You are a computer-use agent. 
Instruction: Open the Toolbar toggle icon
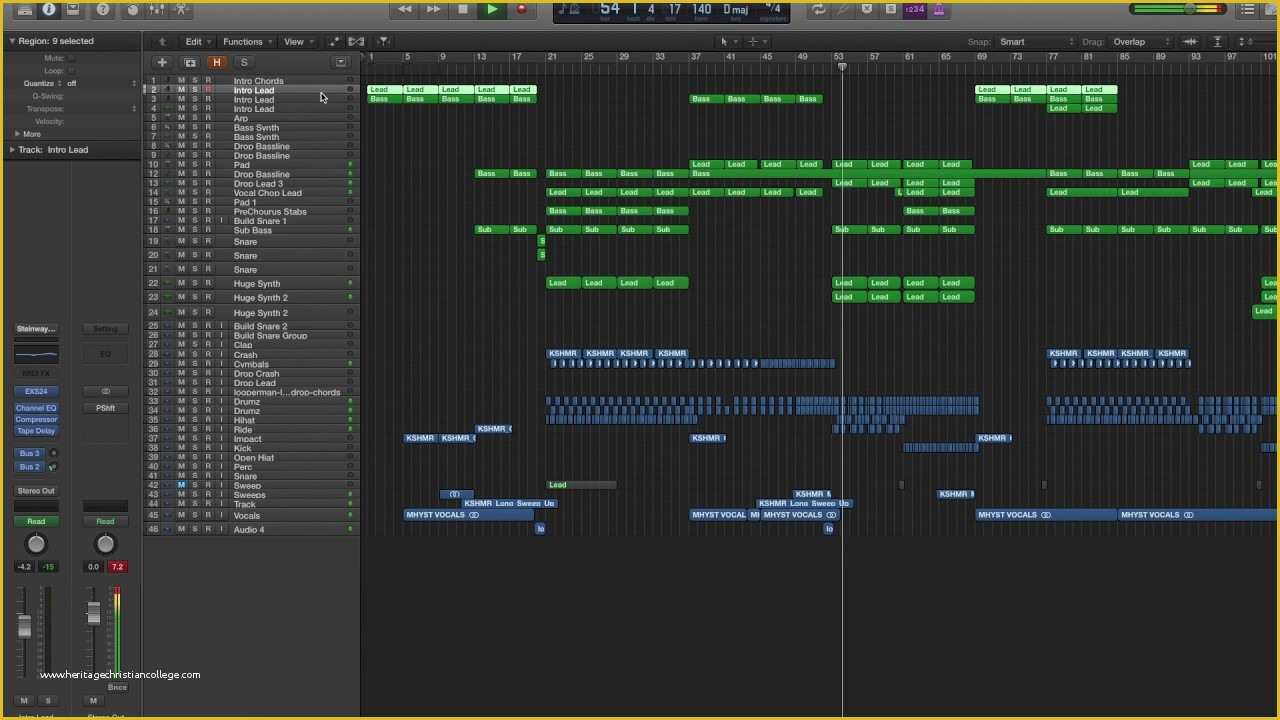72,9
